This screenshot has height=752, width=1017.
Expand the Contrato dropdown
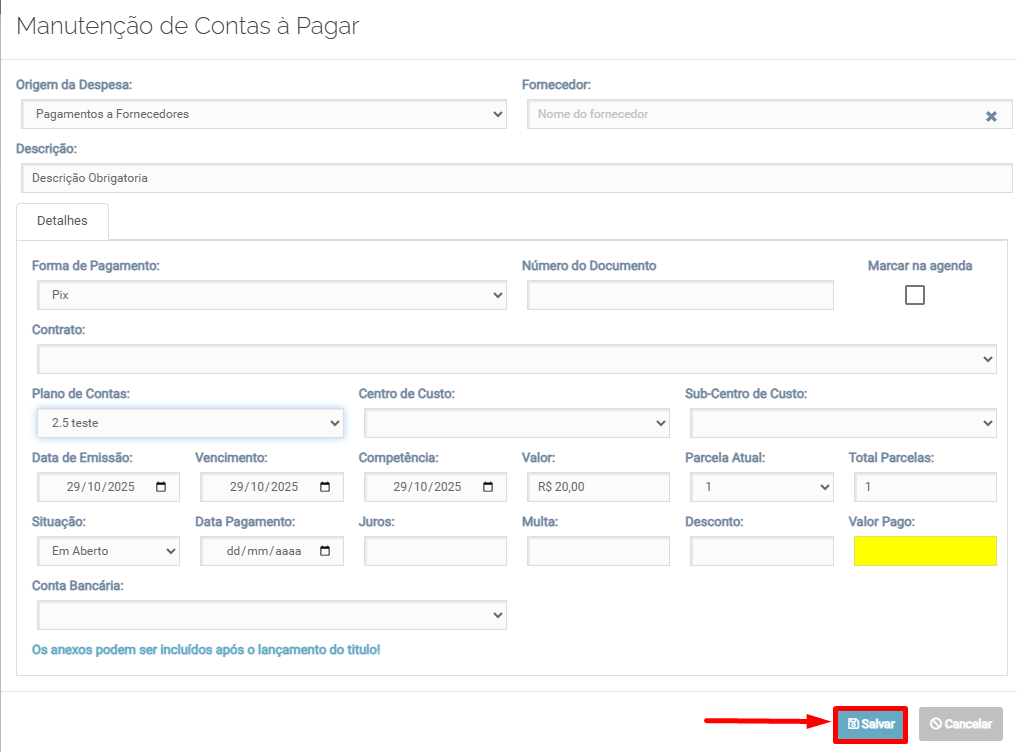[516, 359]
